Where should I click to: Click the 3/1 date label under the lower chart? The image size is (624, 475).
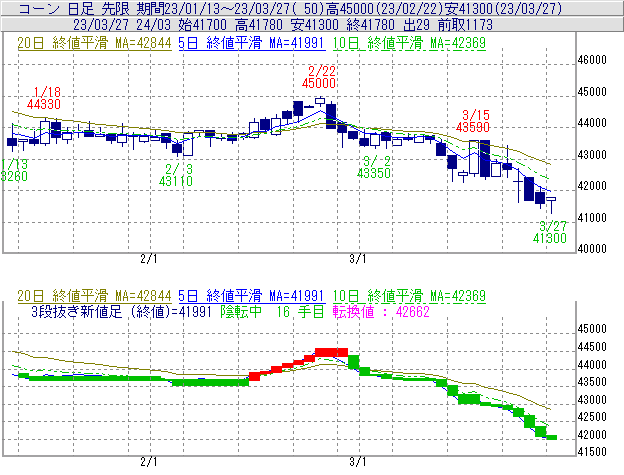[358, 462]
